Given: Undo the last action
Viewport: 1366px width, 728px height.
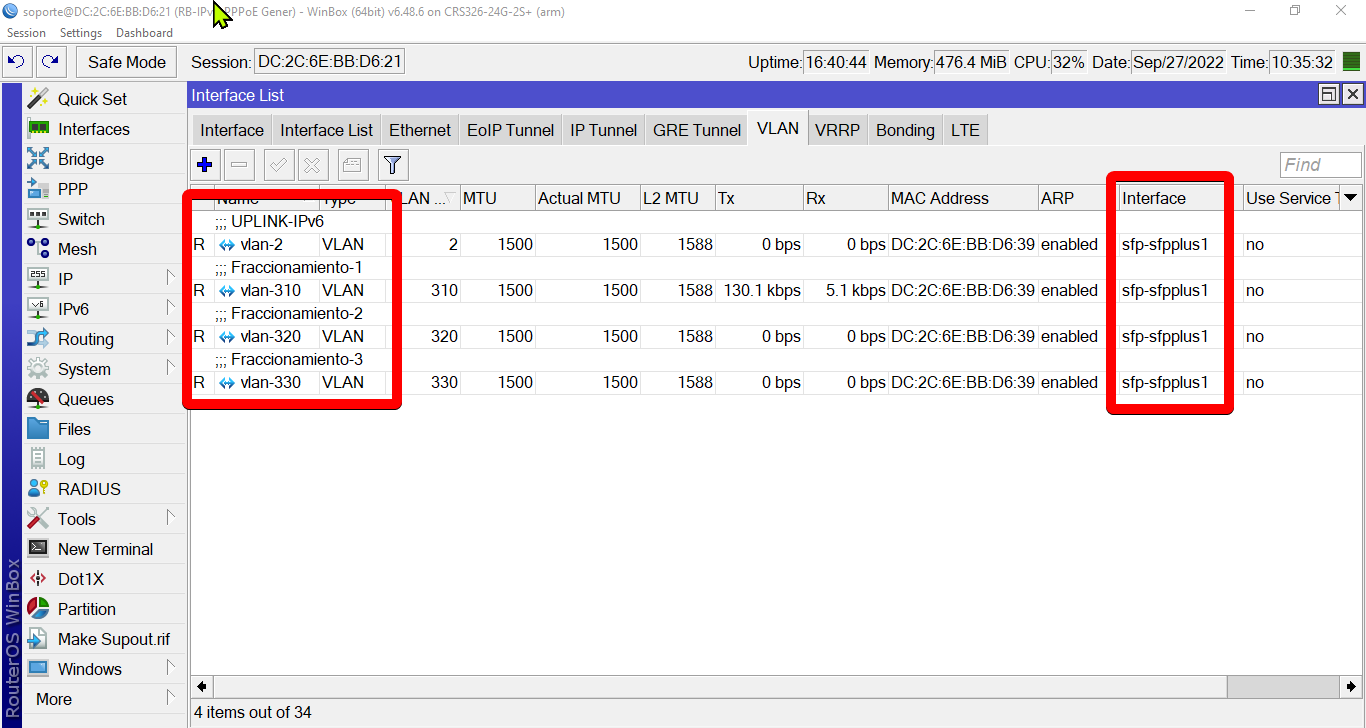Looking at the screenshot, I should pos(16,61).
